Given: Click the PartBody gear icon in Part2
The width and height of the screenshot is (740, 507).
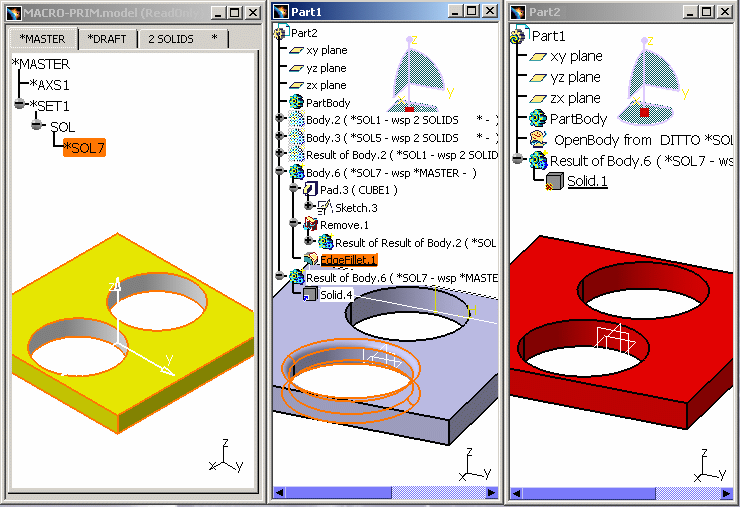Looking at the screenshot, I should 537,119.
